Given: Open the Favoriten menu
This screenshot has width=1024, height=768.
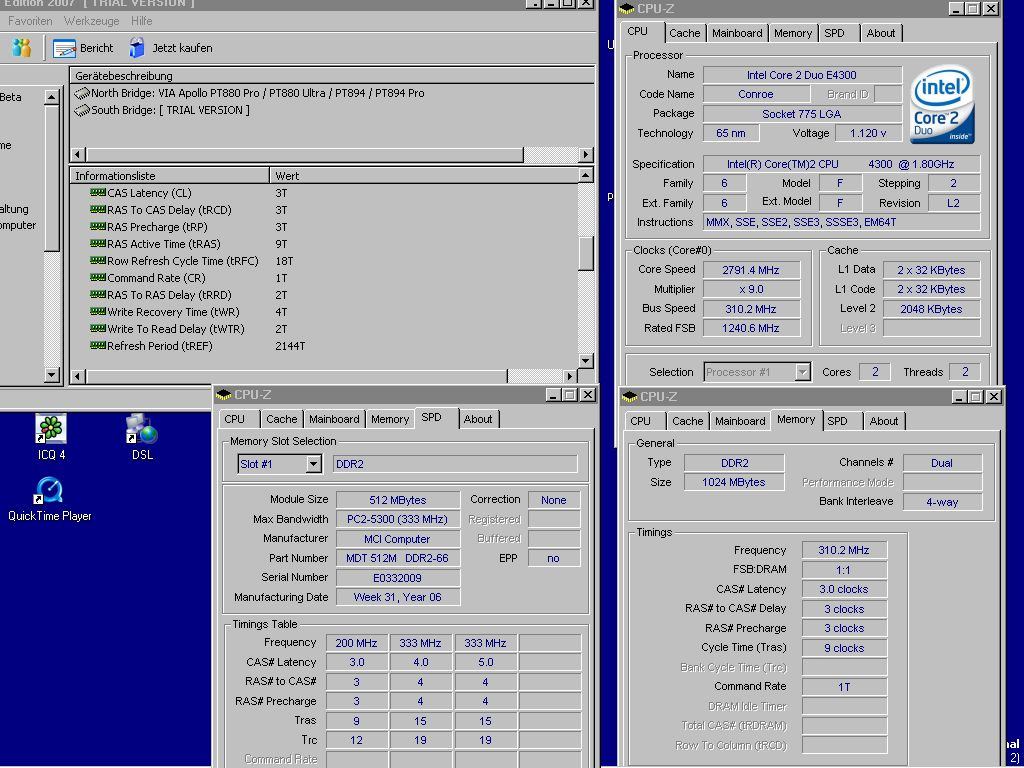Looking at the screenshot, I should point(30,21).
